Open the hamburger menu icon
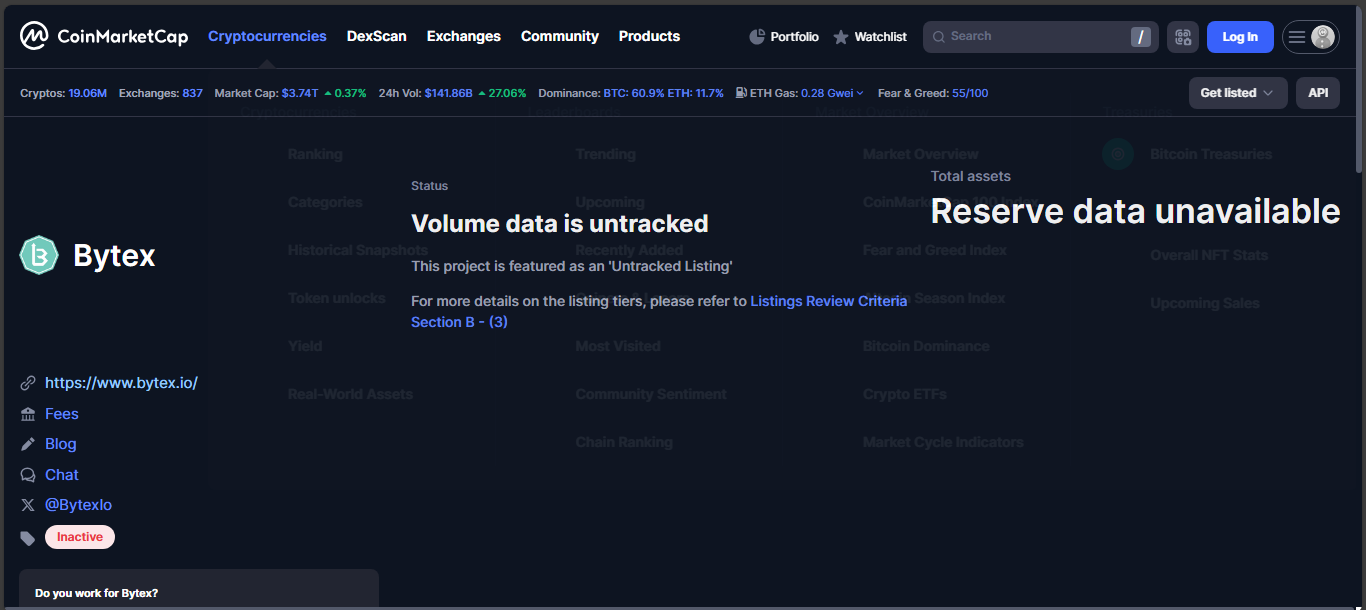 click(1297, 37)
